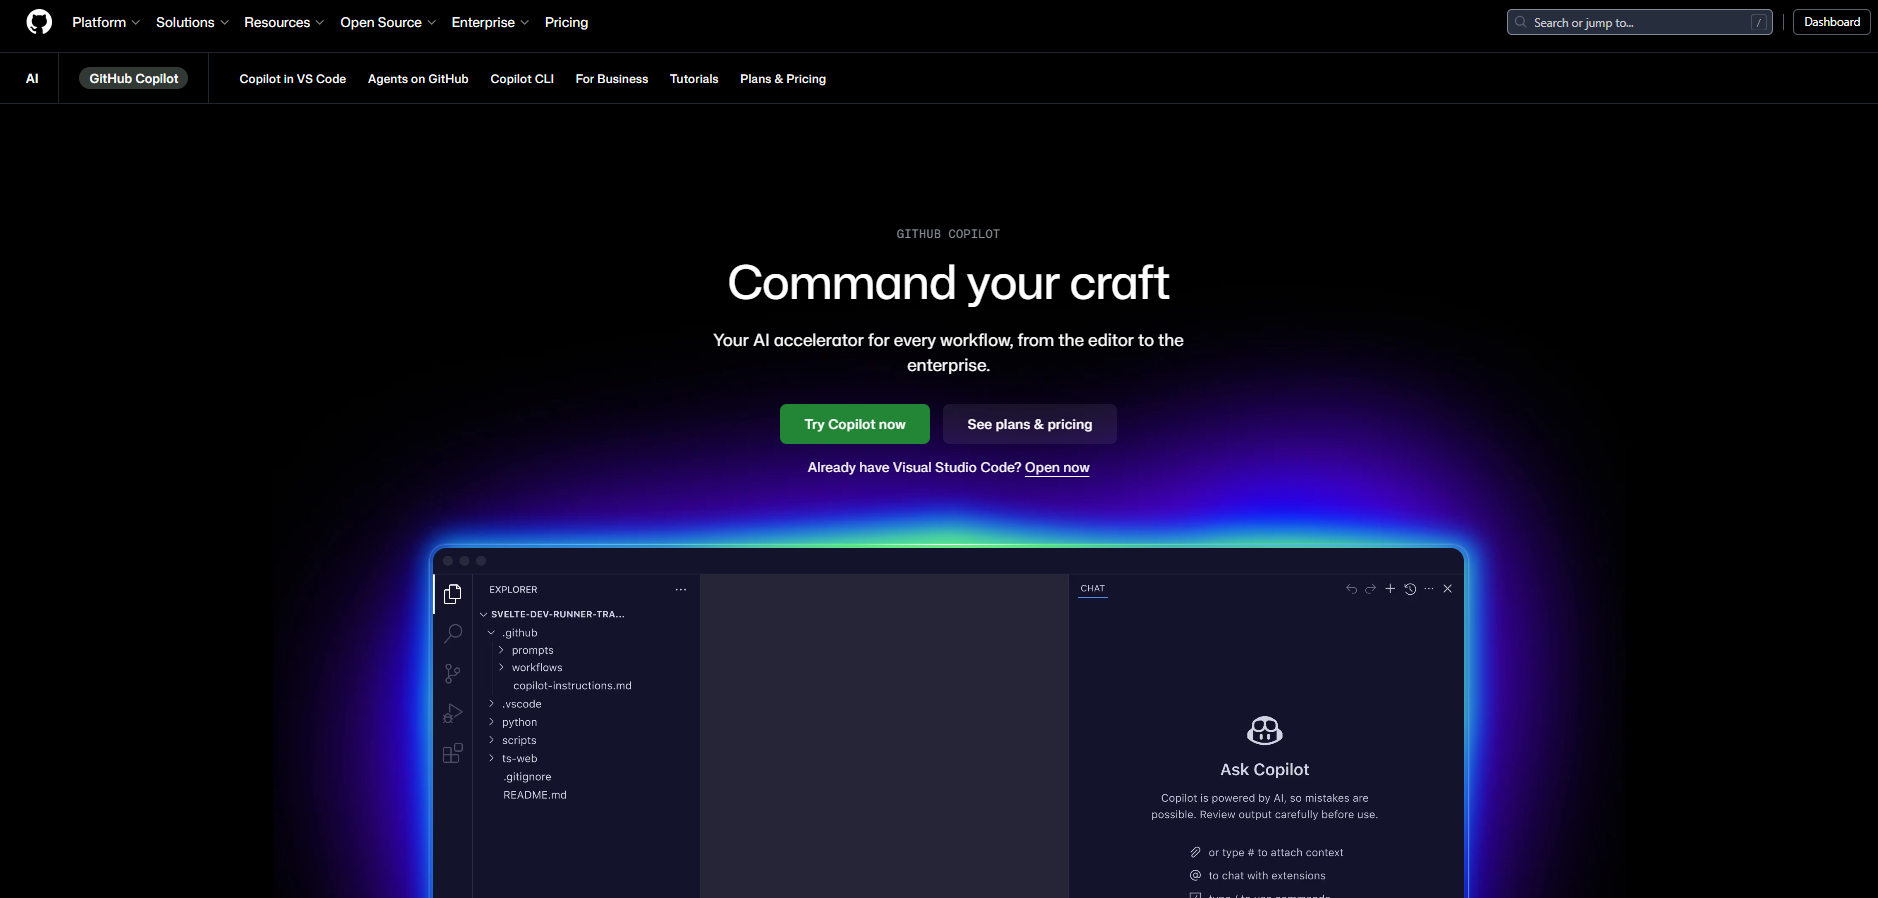Click the 'to chat with extensions' hint
This screenshot has width=1878, height=898.
click(1267, 876)
